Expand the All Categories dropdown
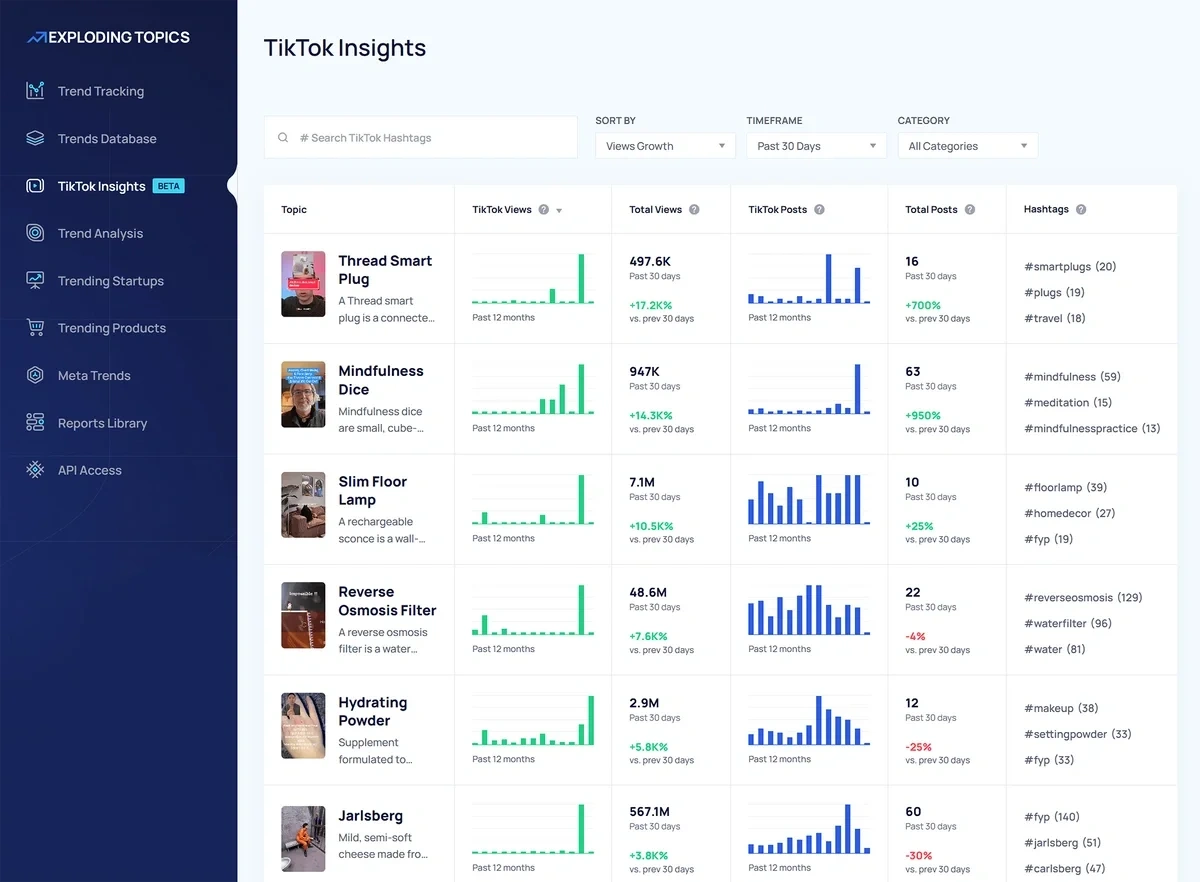This screenshot has width=1200, height=882. (x=967, y=145)
